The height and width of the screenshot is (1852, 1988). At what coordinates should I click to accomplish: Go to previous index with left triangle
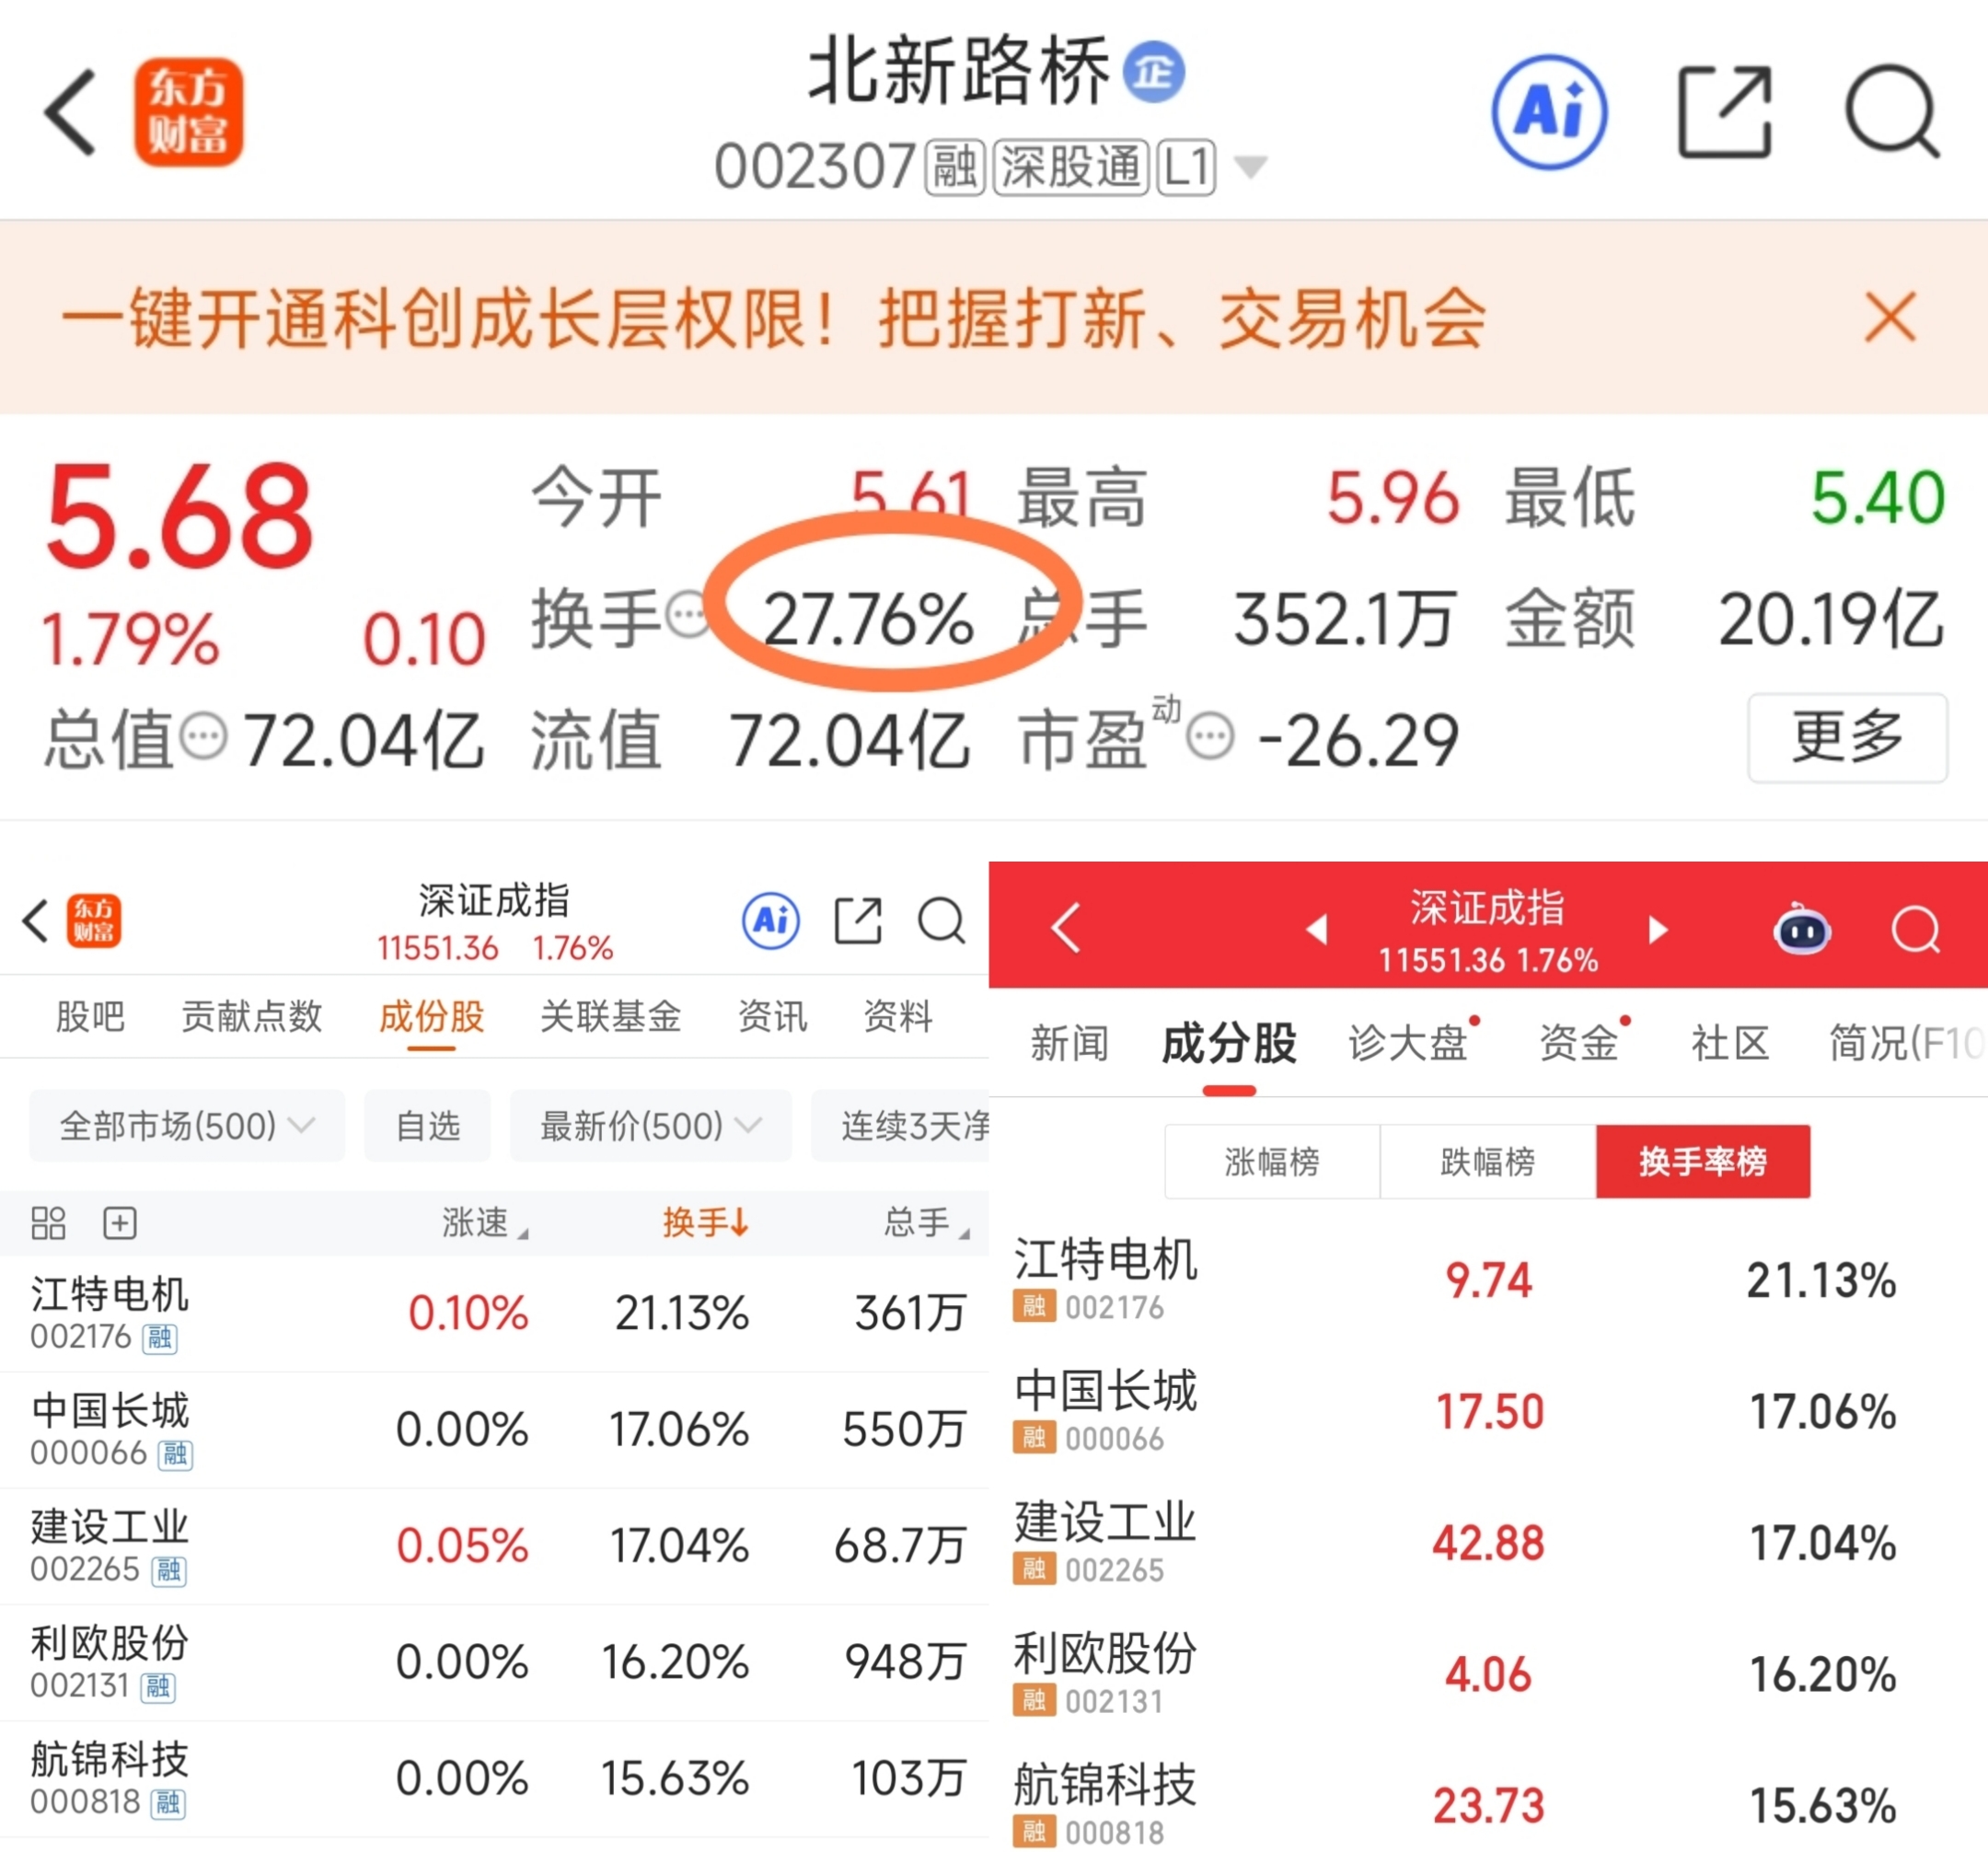1317,930
